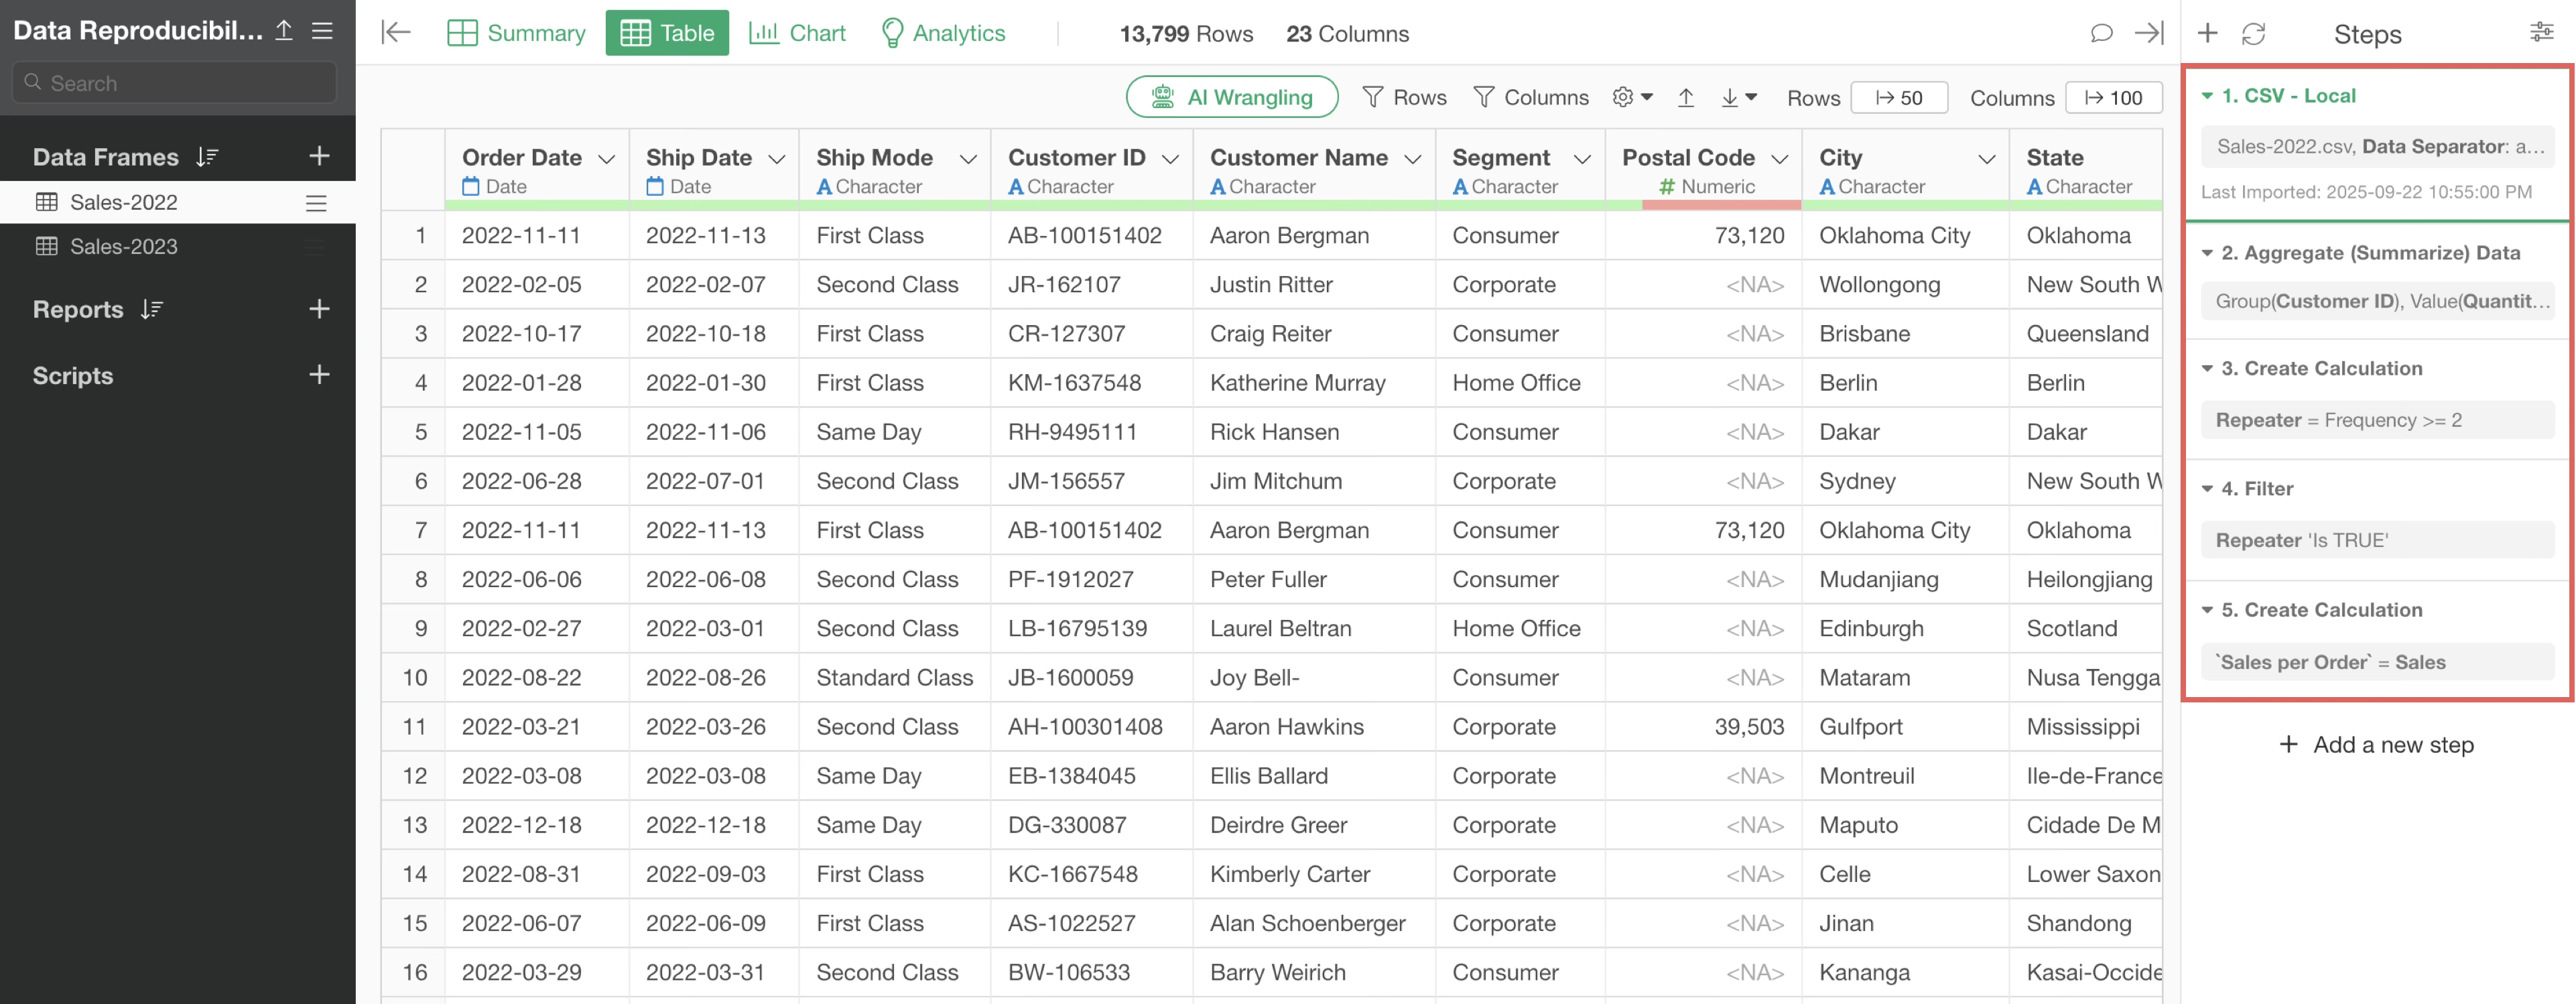Add a new data frame with plus icon

click(x=319, y=156)
